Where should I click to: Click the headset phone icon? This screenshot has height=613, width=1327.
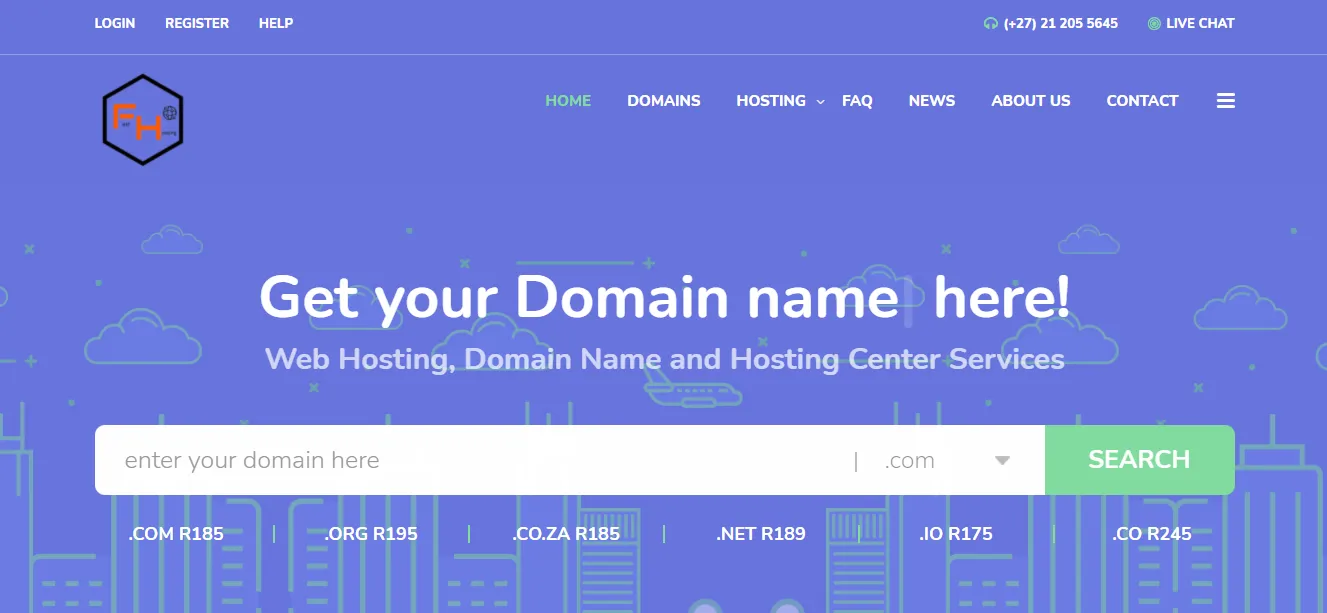(x=991, y=23)
